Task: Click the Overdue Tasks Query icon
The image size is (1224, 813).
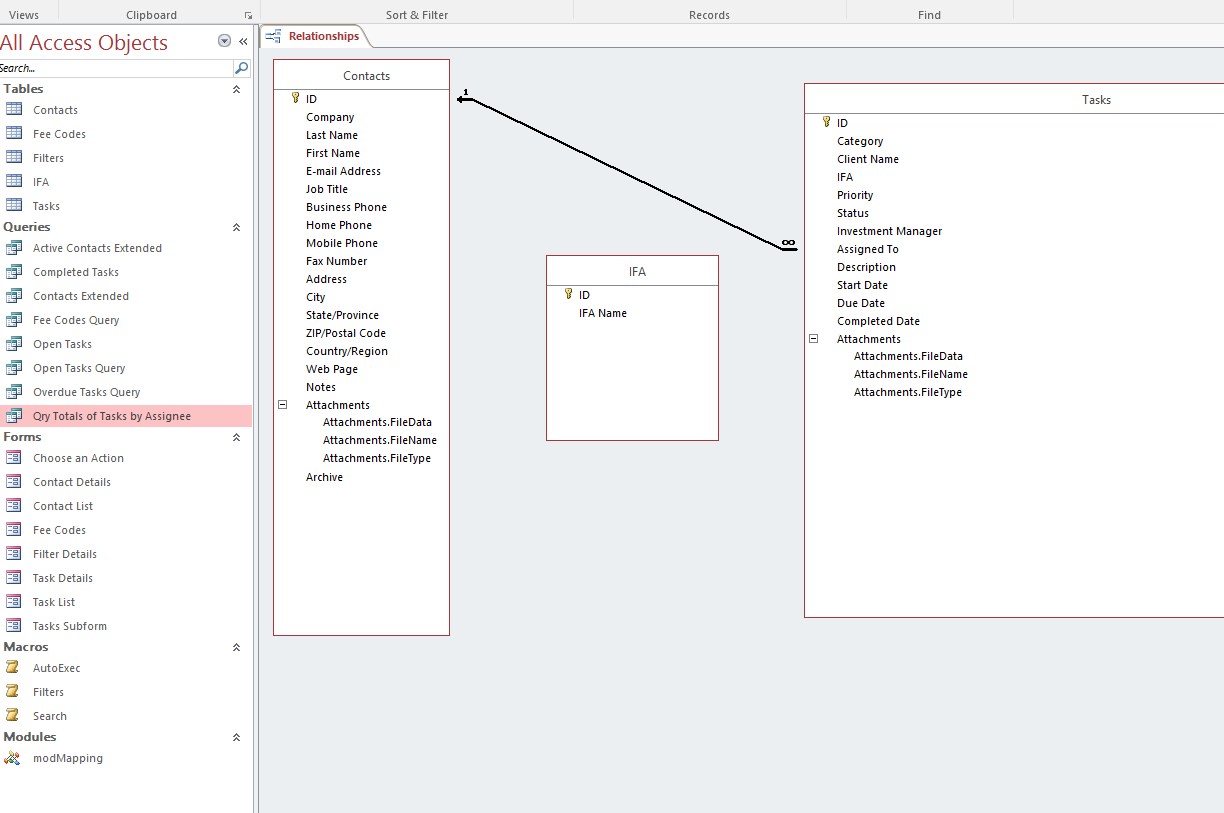Action: coord(14,391)
